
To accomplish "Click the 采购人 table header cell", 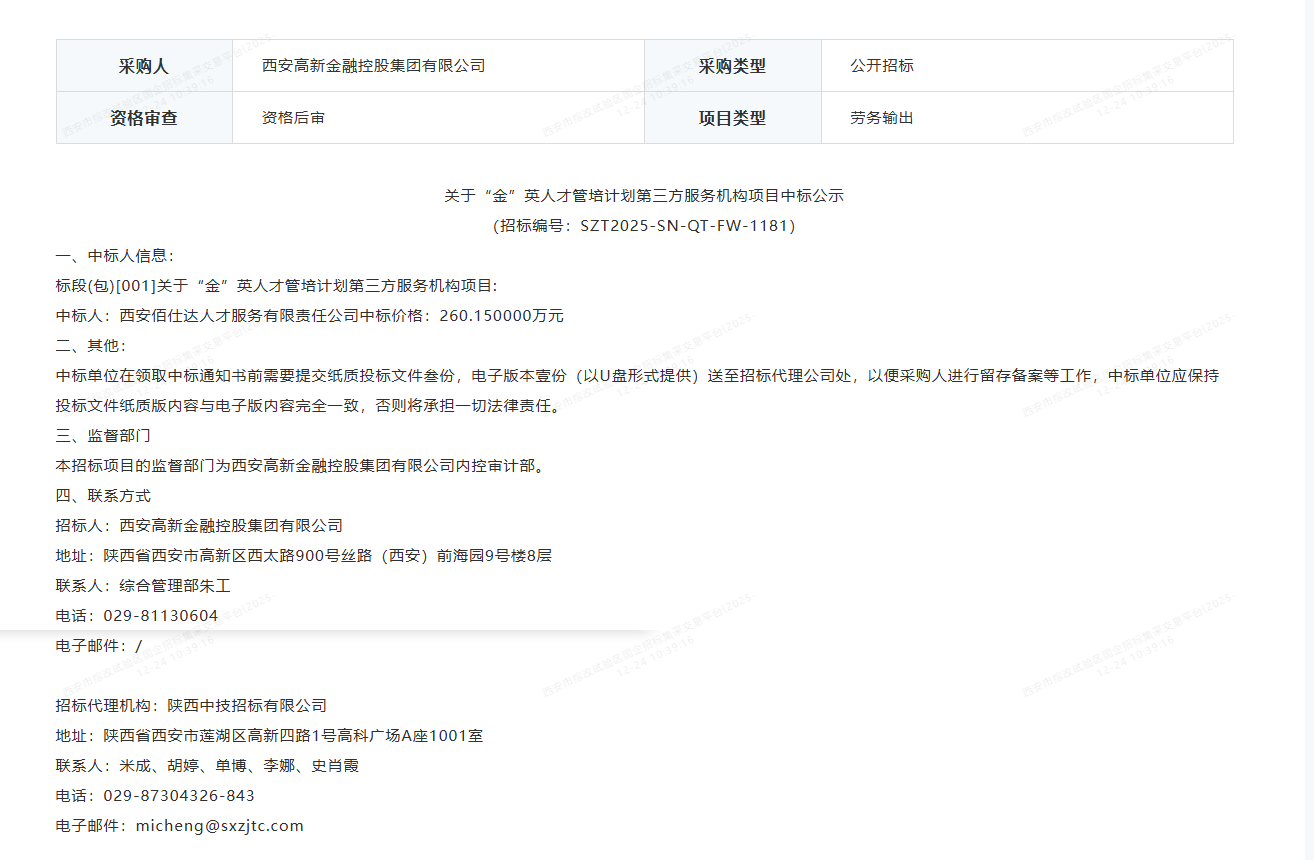I will (x=144, y=66).
